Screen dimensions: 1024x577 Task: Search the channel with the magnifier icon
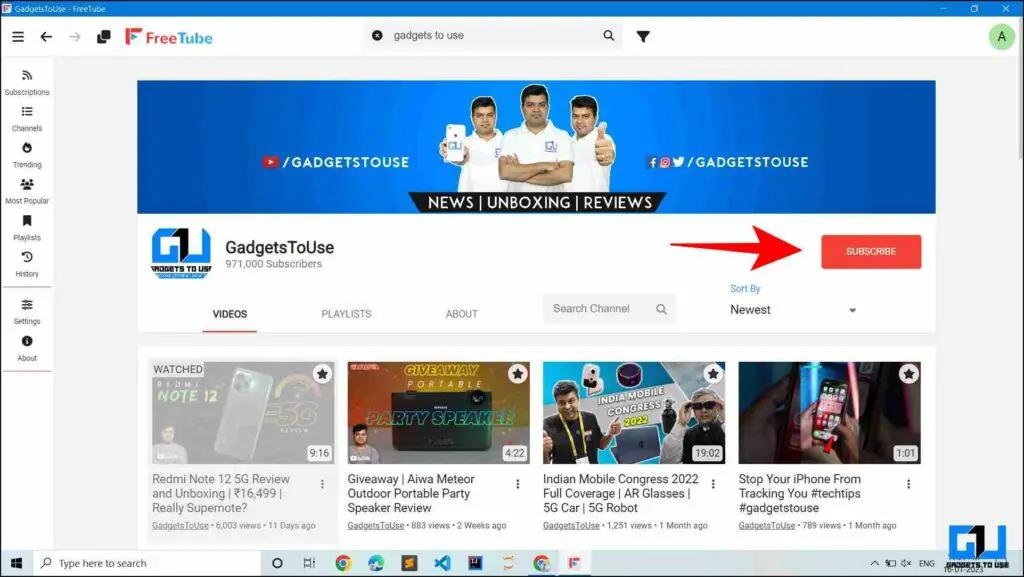(x=662, y=309)
